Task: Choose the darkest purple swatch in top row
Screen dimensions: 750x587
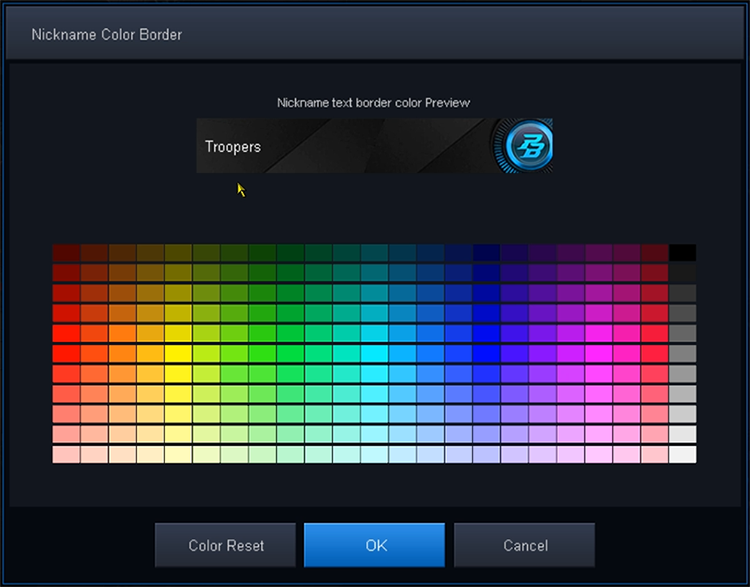Action: point(542,253)
